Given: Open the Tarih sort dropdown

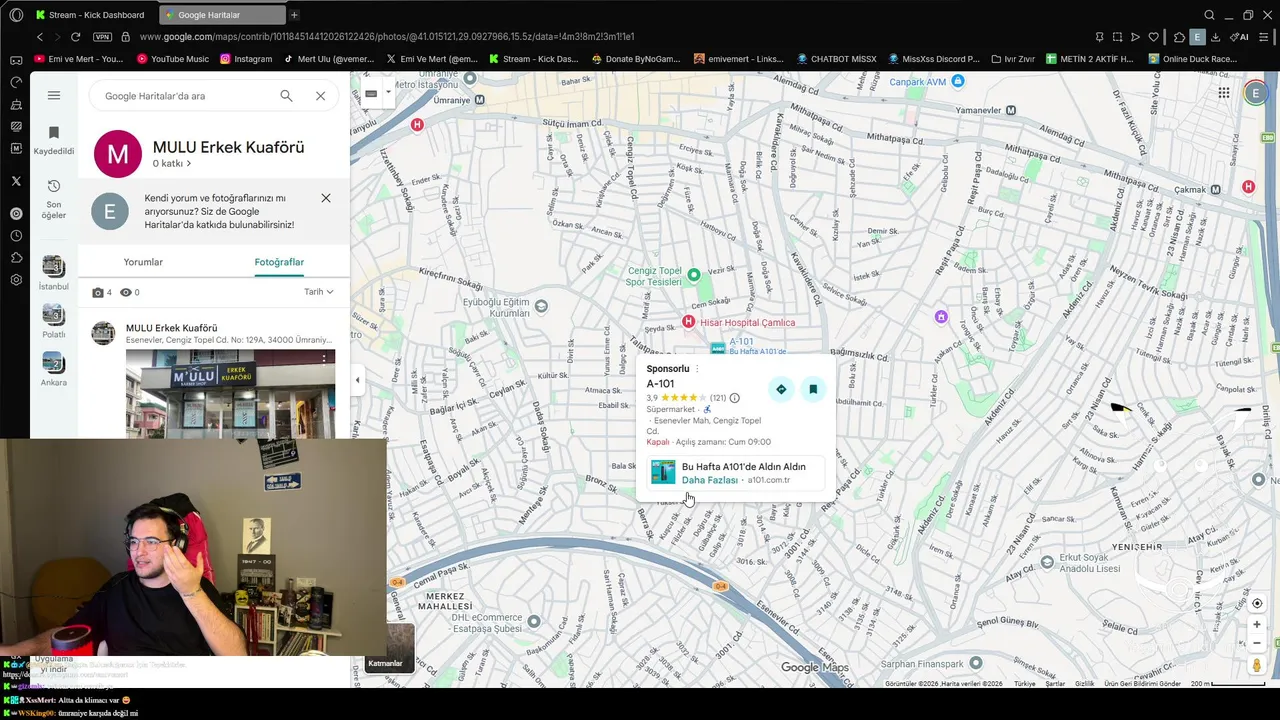Looking at the screenshot, I should [x=319, y=292].
